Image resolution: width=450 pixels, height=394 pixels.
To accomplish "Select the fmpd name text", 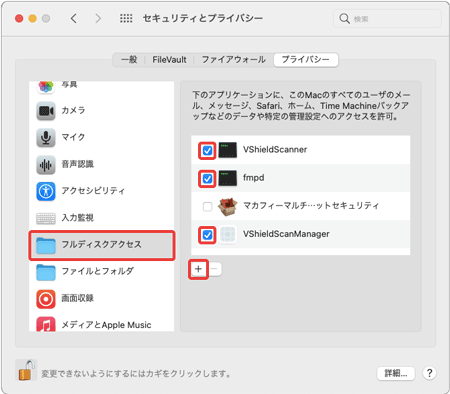I will 254,178.
